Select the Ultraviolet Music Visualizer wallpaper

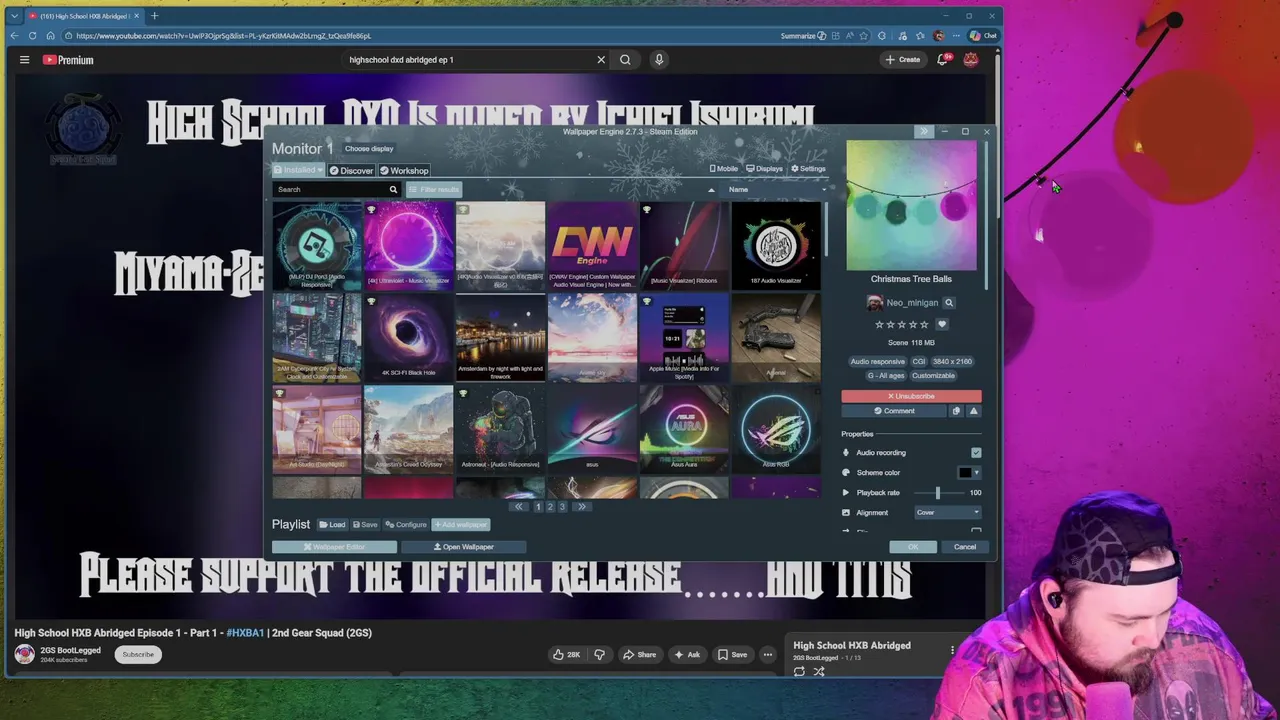click(408, 246)
